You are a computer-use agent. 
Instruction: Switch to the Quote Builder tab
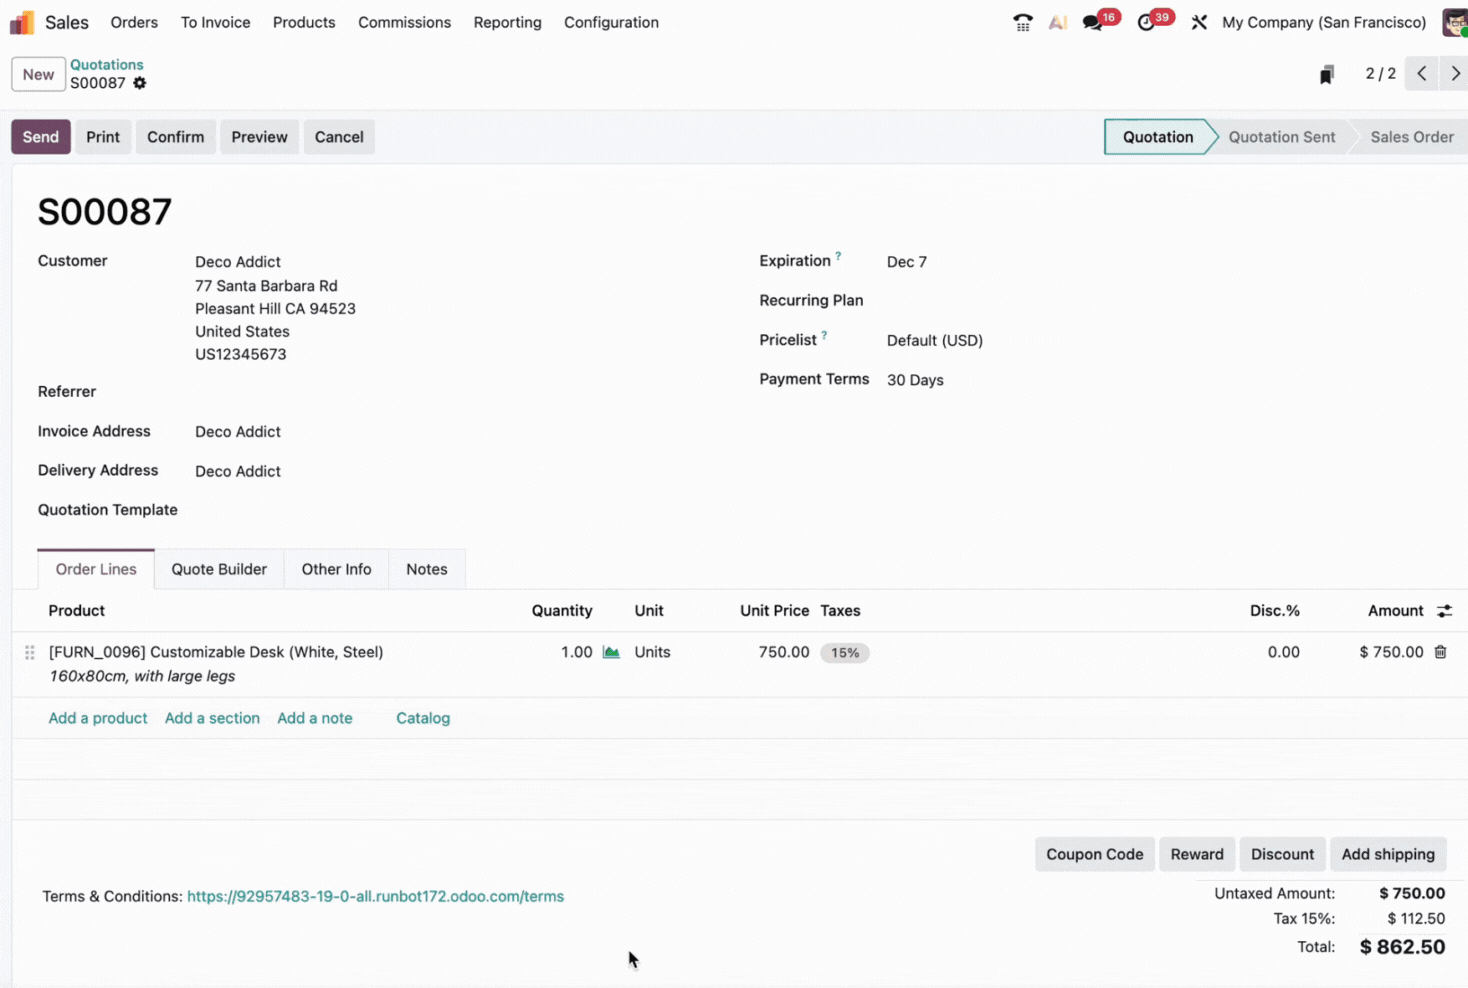click(219, 569)
